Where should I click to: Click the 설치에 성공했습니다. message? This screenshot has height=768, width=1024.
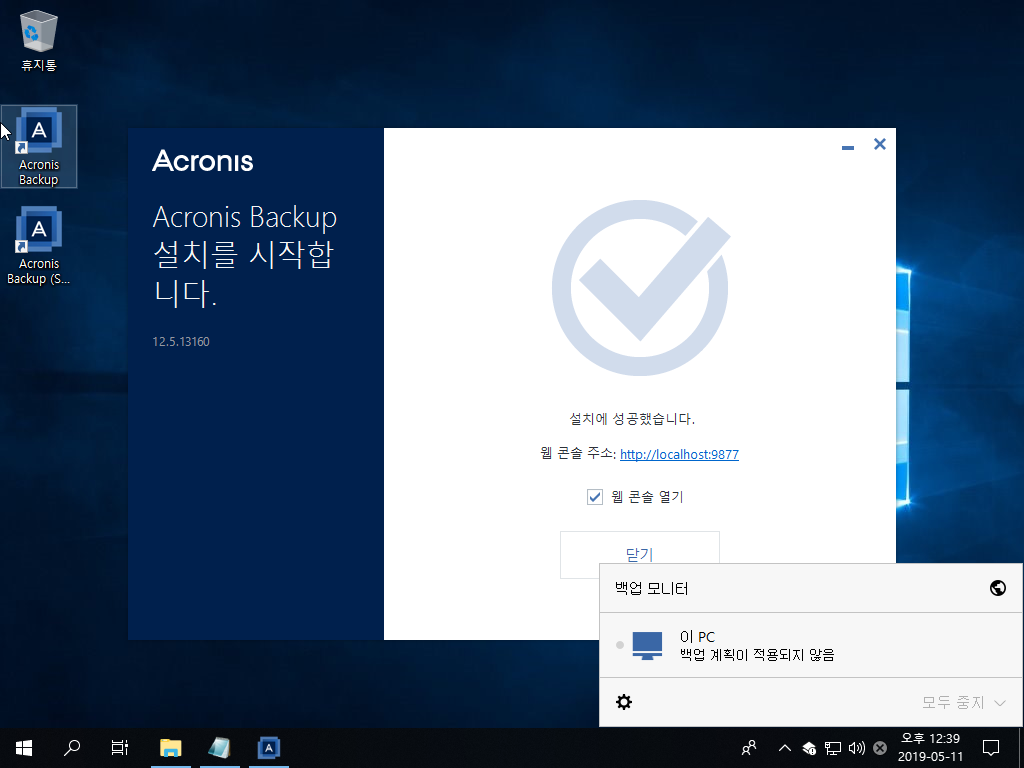(632, 419)
